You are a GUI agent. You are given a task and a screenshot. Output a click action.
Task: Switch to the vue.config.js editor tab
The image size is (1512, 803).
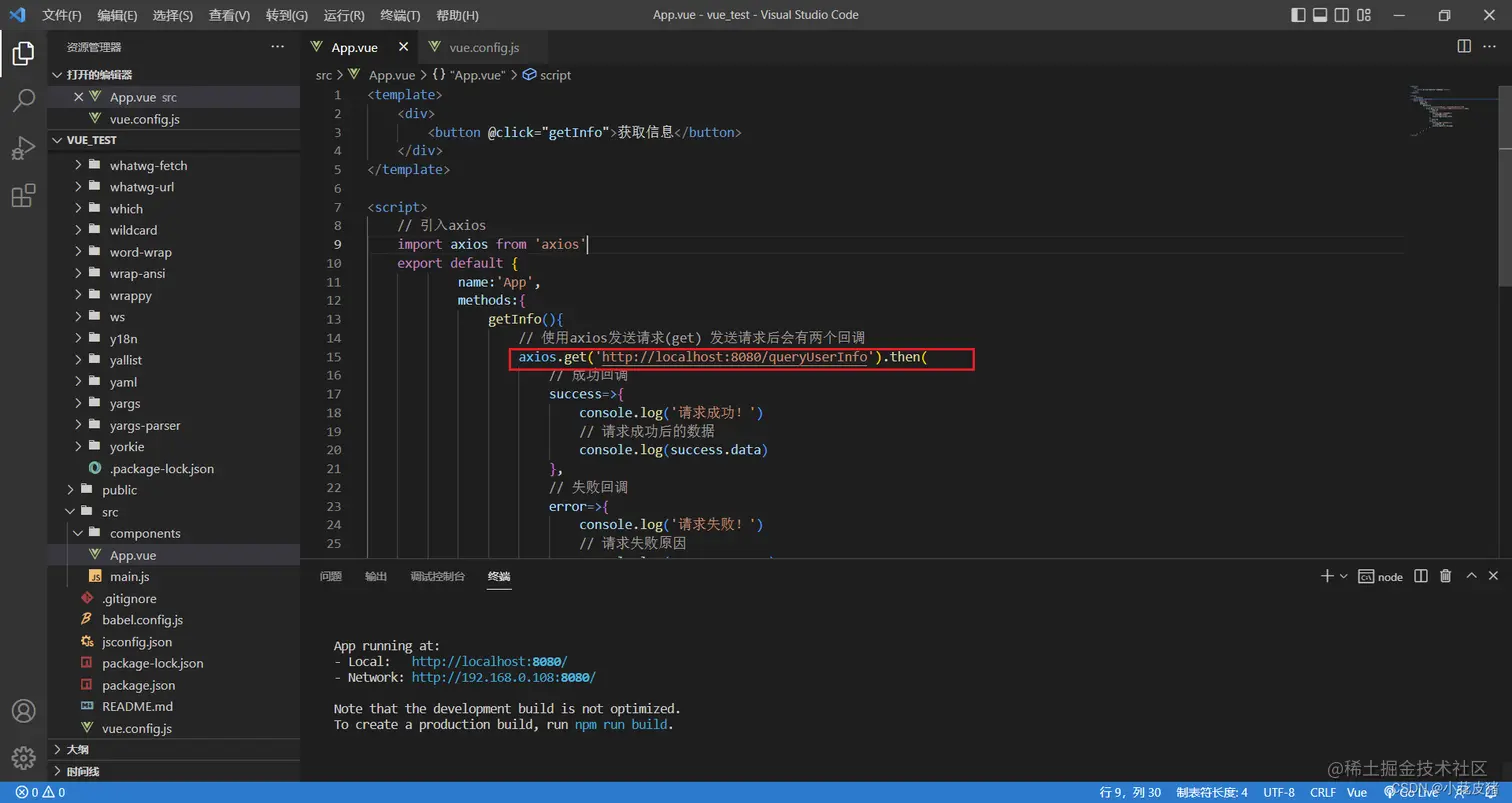pos(484,47)
